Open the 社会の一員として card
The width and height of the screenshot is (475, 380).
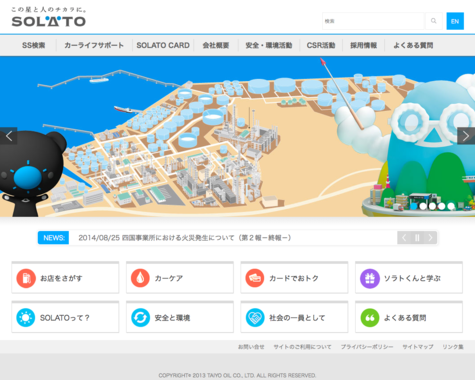click(294, 317)
